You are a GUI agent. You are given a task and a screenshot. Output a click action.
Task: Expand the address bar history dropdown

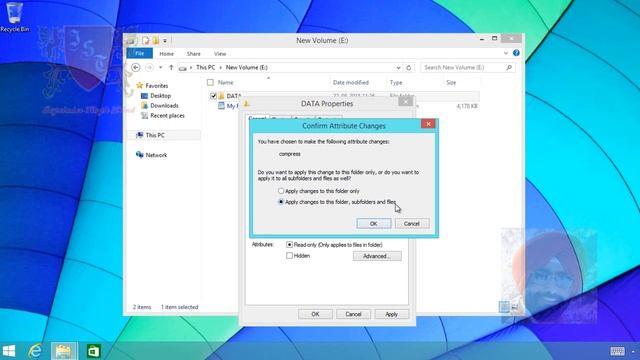pyautogui.click(x=398, y=68)
